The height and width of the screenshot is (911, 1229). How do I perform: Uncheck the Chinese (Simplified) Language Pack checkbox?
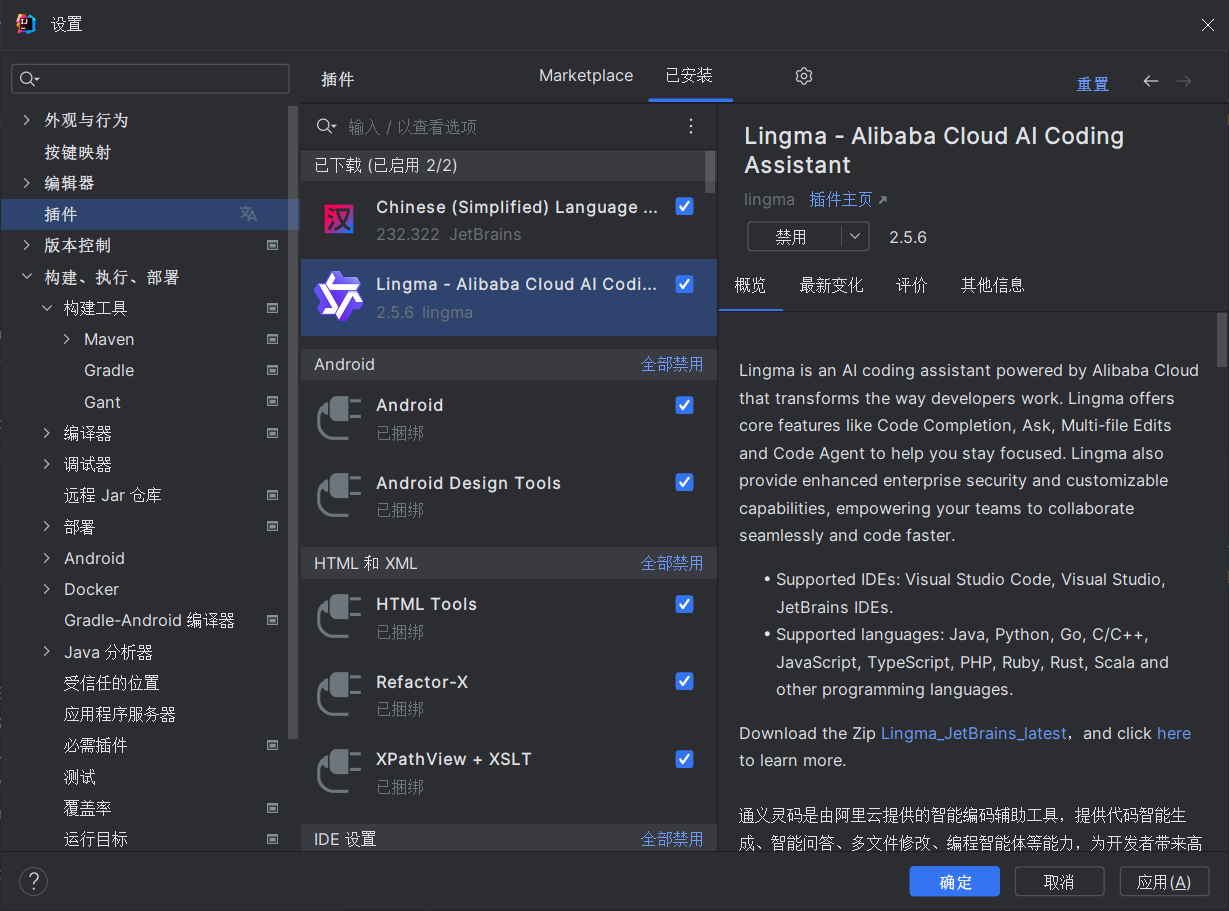coord(684,206)
